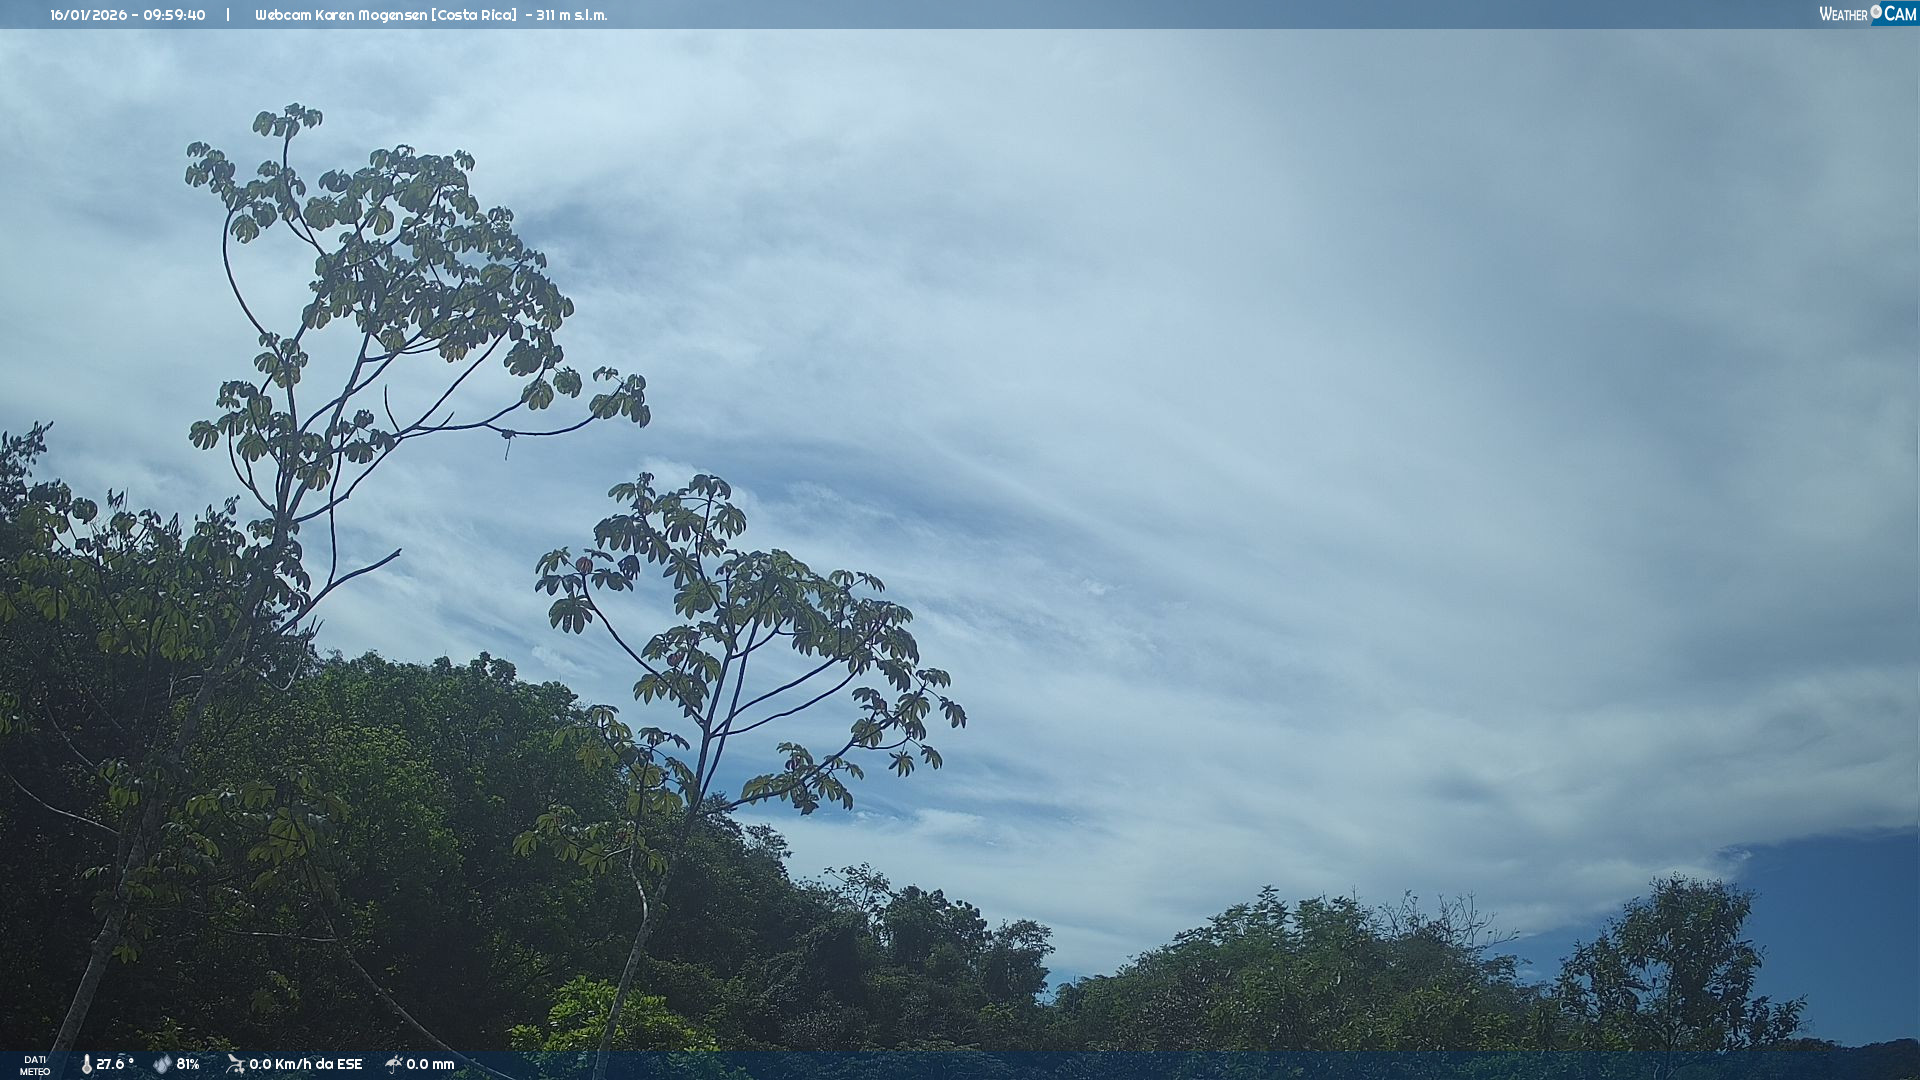
Task: Select the 27.6° temperature reading
Action: tap(115, 1064)
